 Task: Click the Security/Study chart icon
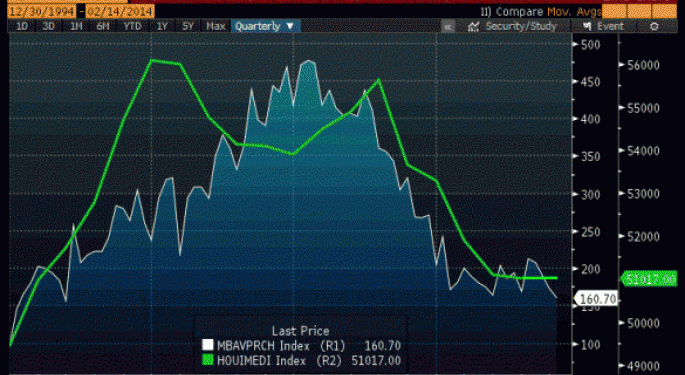[474, 27]
